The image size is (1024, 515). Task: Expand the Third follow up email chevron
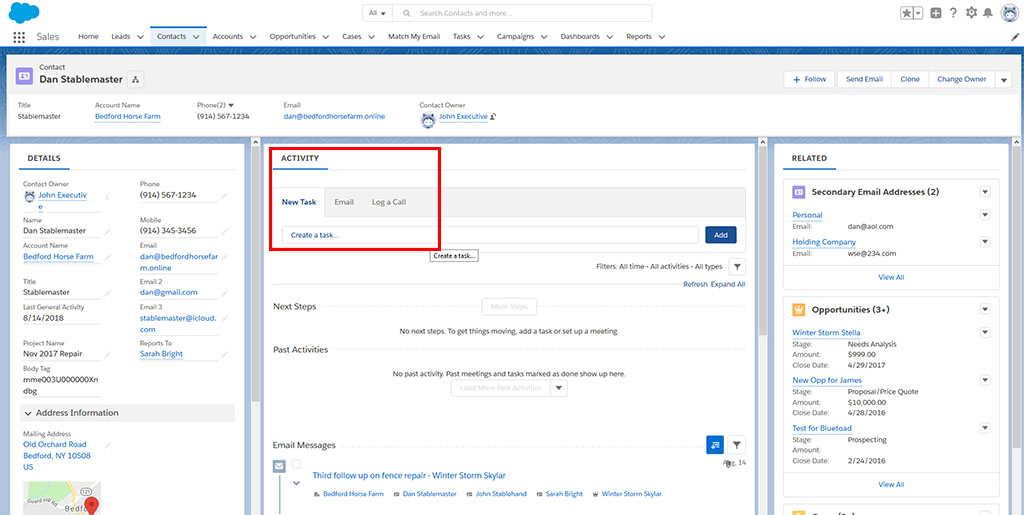coord(296,483)
